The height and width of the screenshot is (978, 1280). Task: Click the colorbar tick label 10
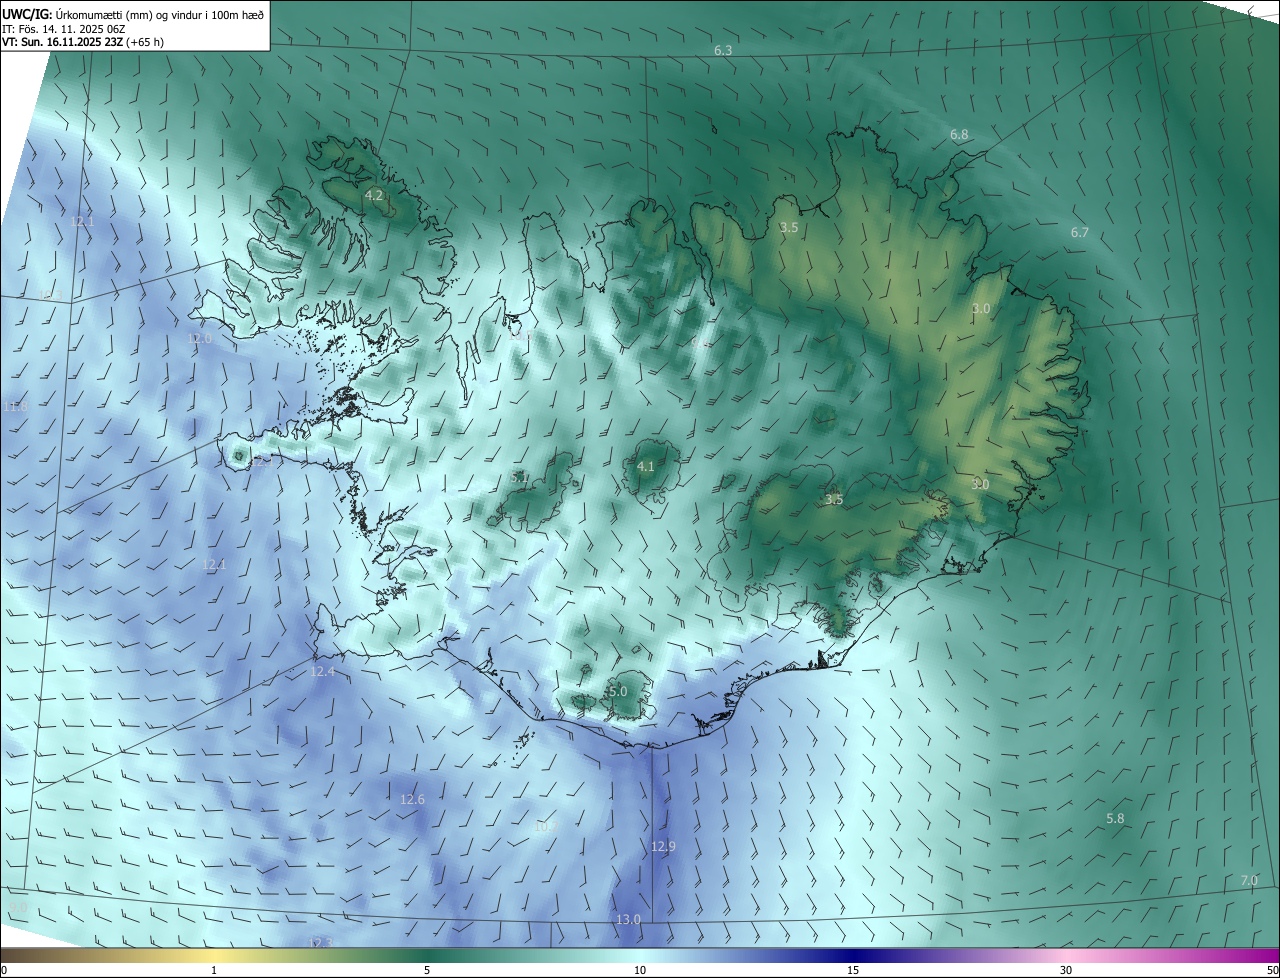tap(640, 970)
